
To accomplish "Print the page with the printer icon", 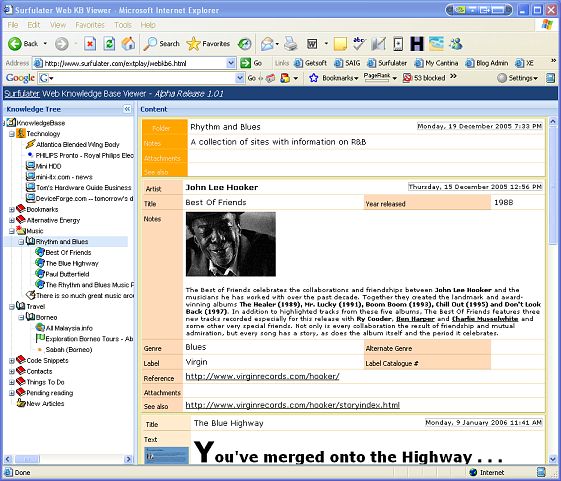I will 291,44.
